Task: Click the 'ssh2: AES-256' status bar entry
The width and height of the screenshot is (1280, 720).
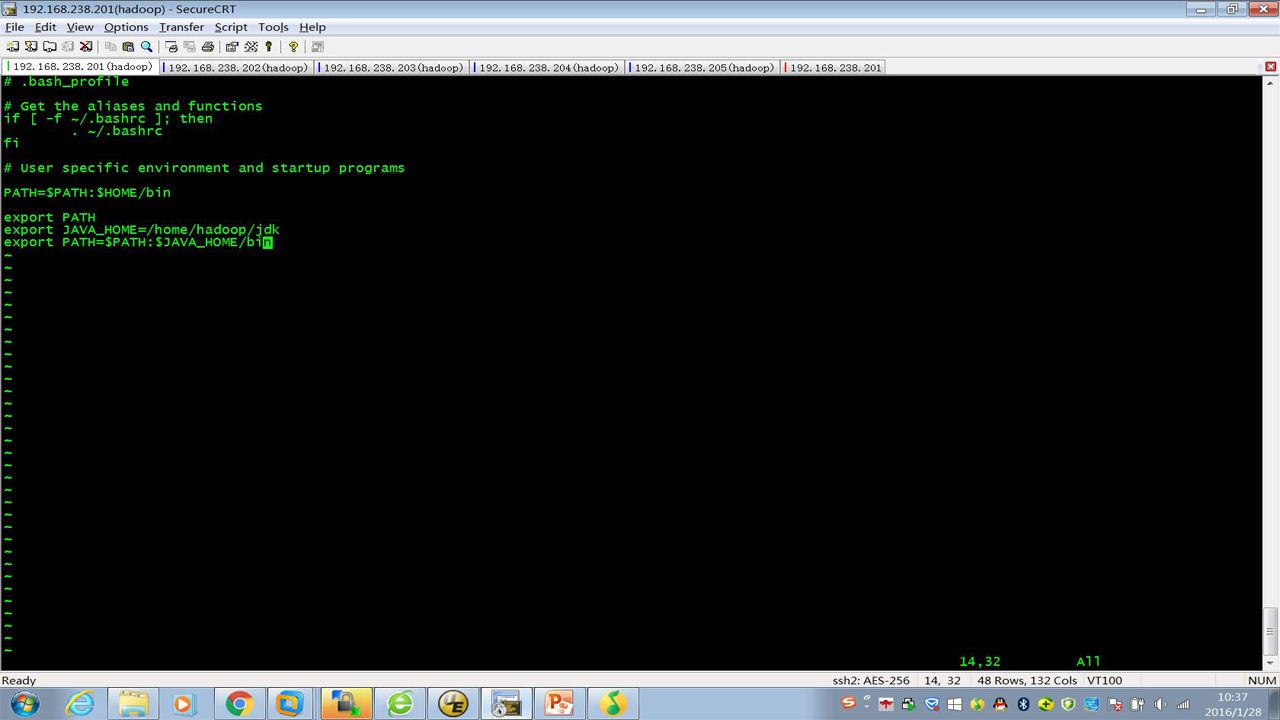Action: coord(871,681)
